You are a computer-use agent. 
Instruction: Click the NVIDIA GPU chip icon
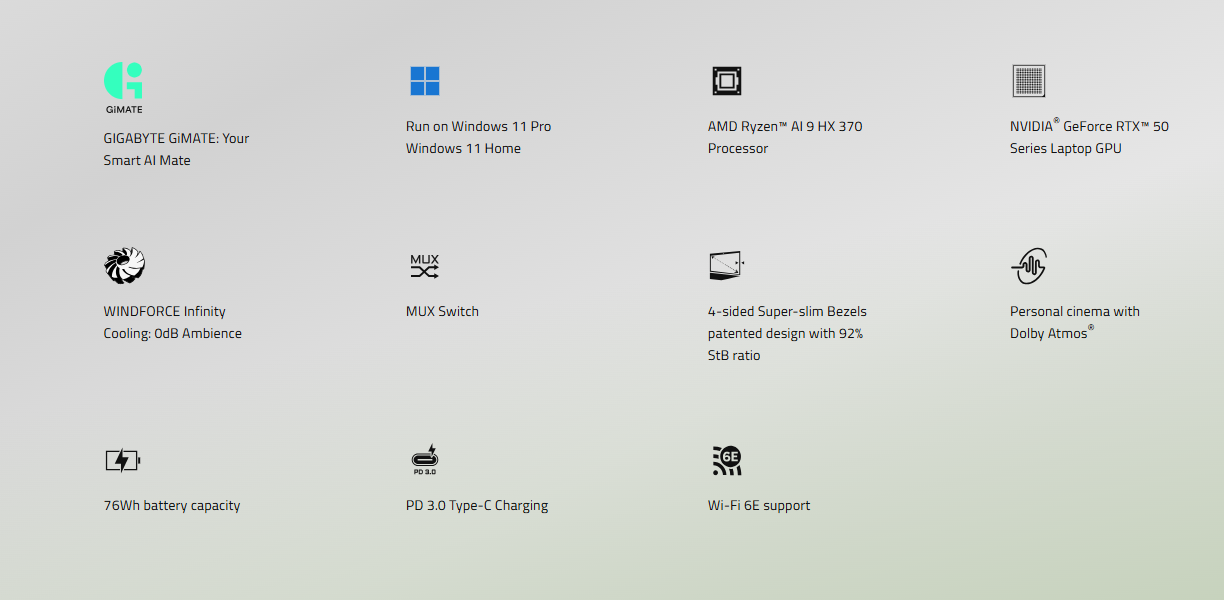point(1028,81)
